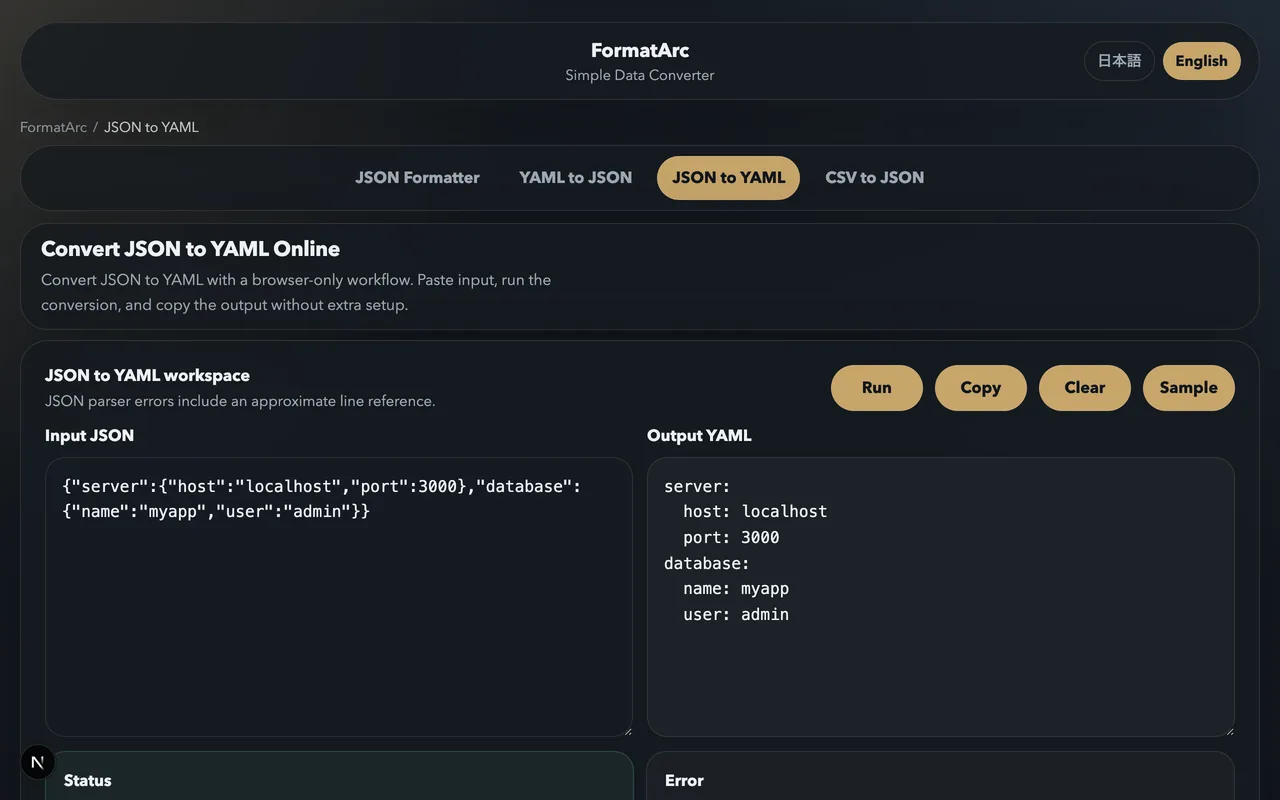Load the Sample JSON data
The image size is (1280, 800).
click(1188, 388)
